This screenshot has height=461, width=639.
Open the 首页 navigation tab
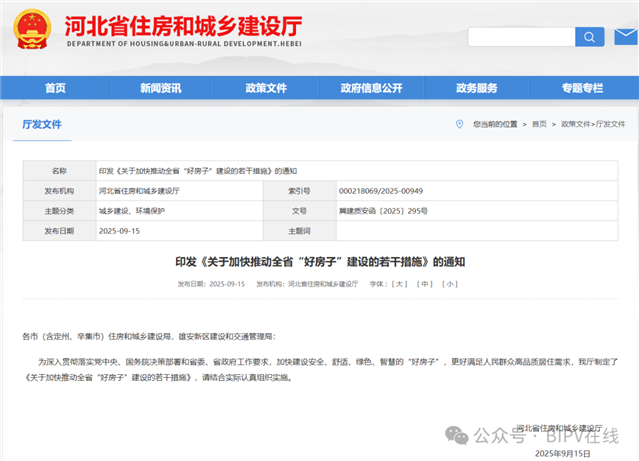[55, 88]
